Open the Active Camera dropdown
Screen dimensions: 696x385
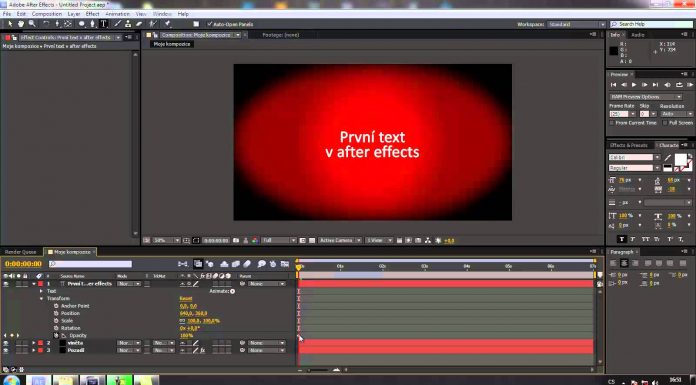click(x=340, y=240)
